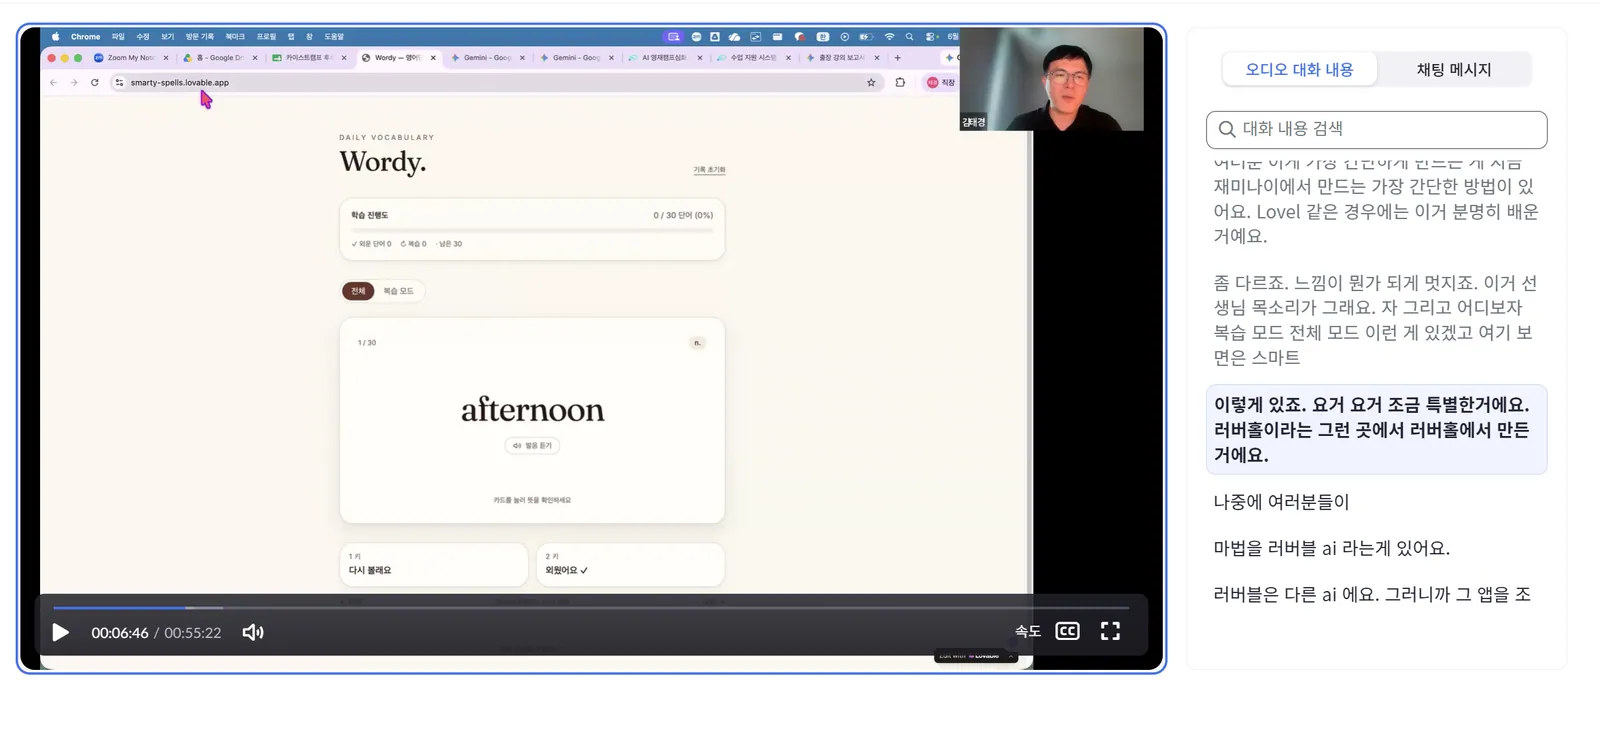1600x753 pixels.
Task: Click the 'n.' part-of-speech badge
Action: tap(697, 343)
